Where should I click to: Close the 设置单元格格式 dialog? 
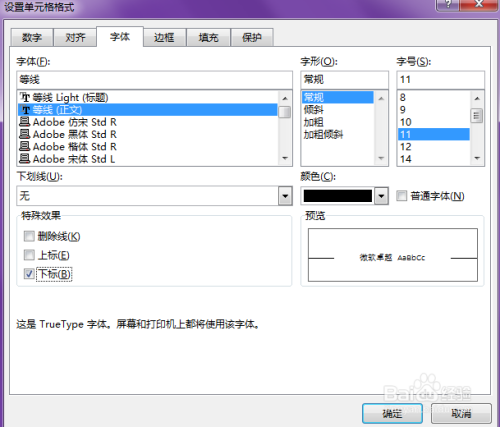(479, 4)
